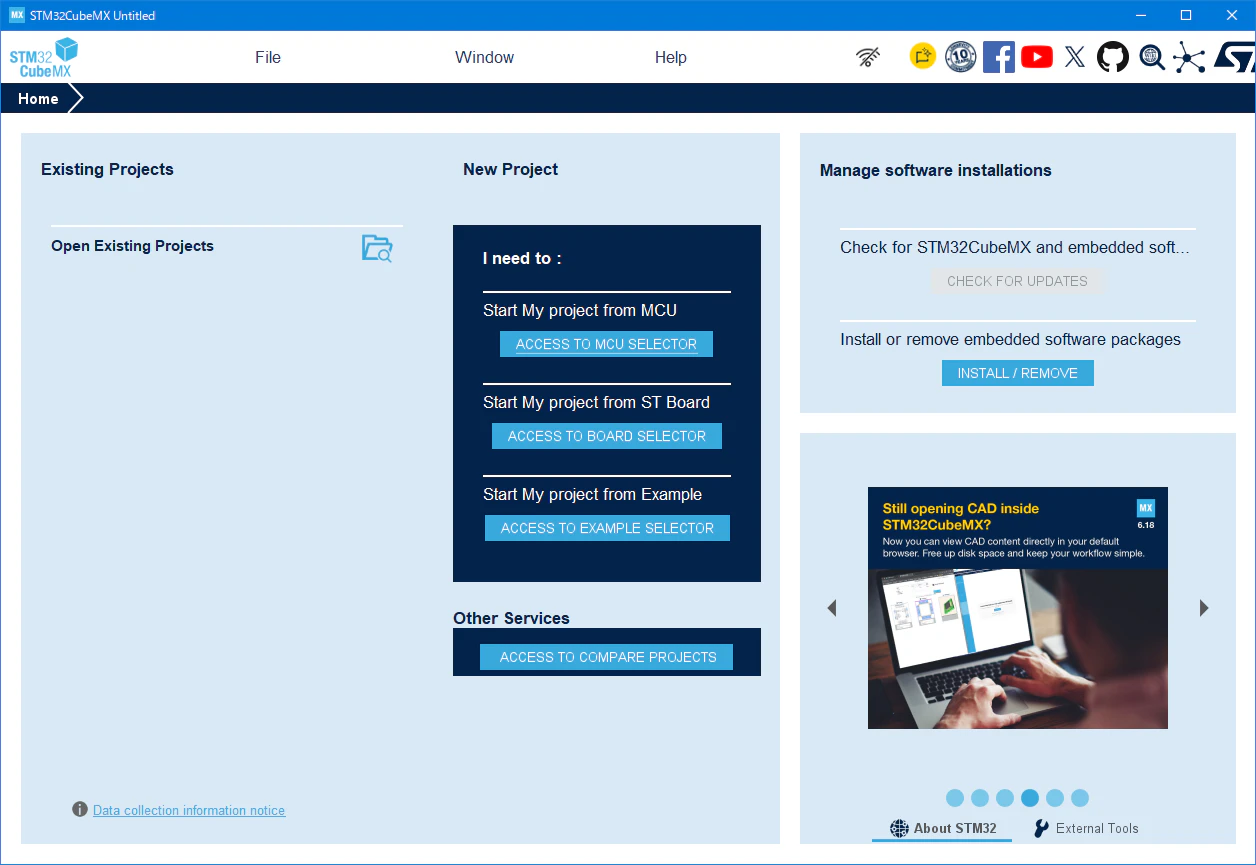The width and height of the screenshot is (1256, 865).
Task: Click the open folder search icon
Action: [x=377, y=248]
